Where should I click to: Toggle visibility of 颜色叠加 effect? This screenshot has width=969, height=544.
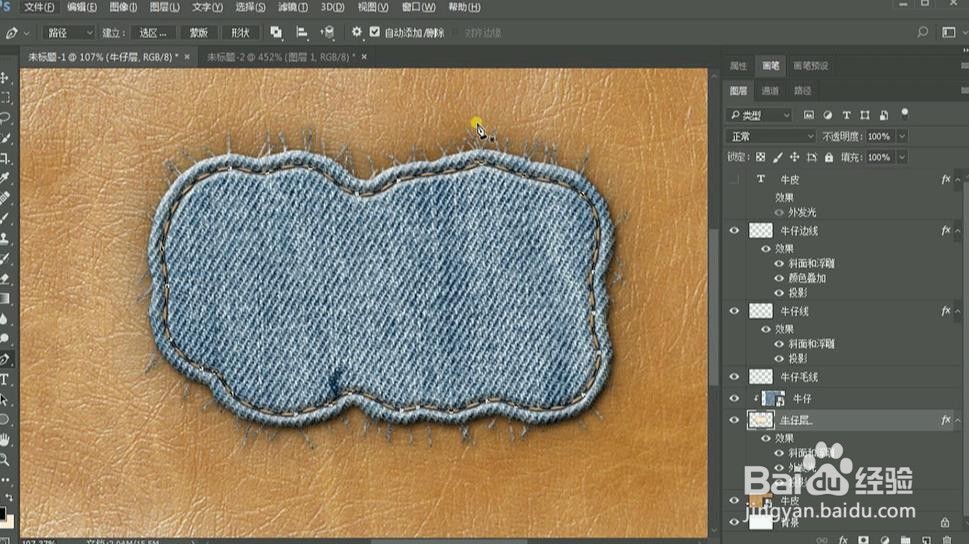[x=779, y=278]
